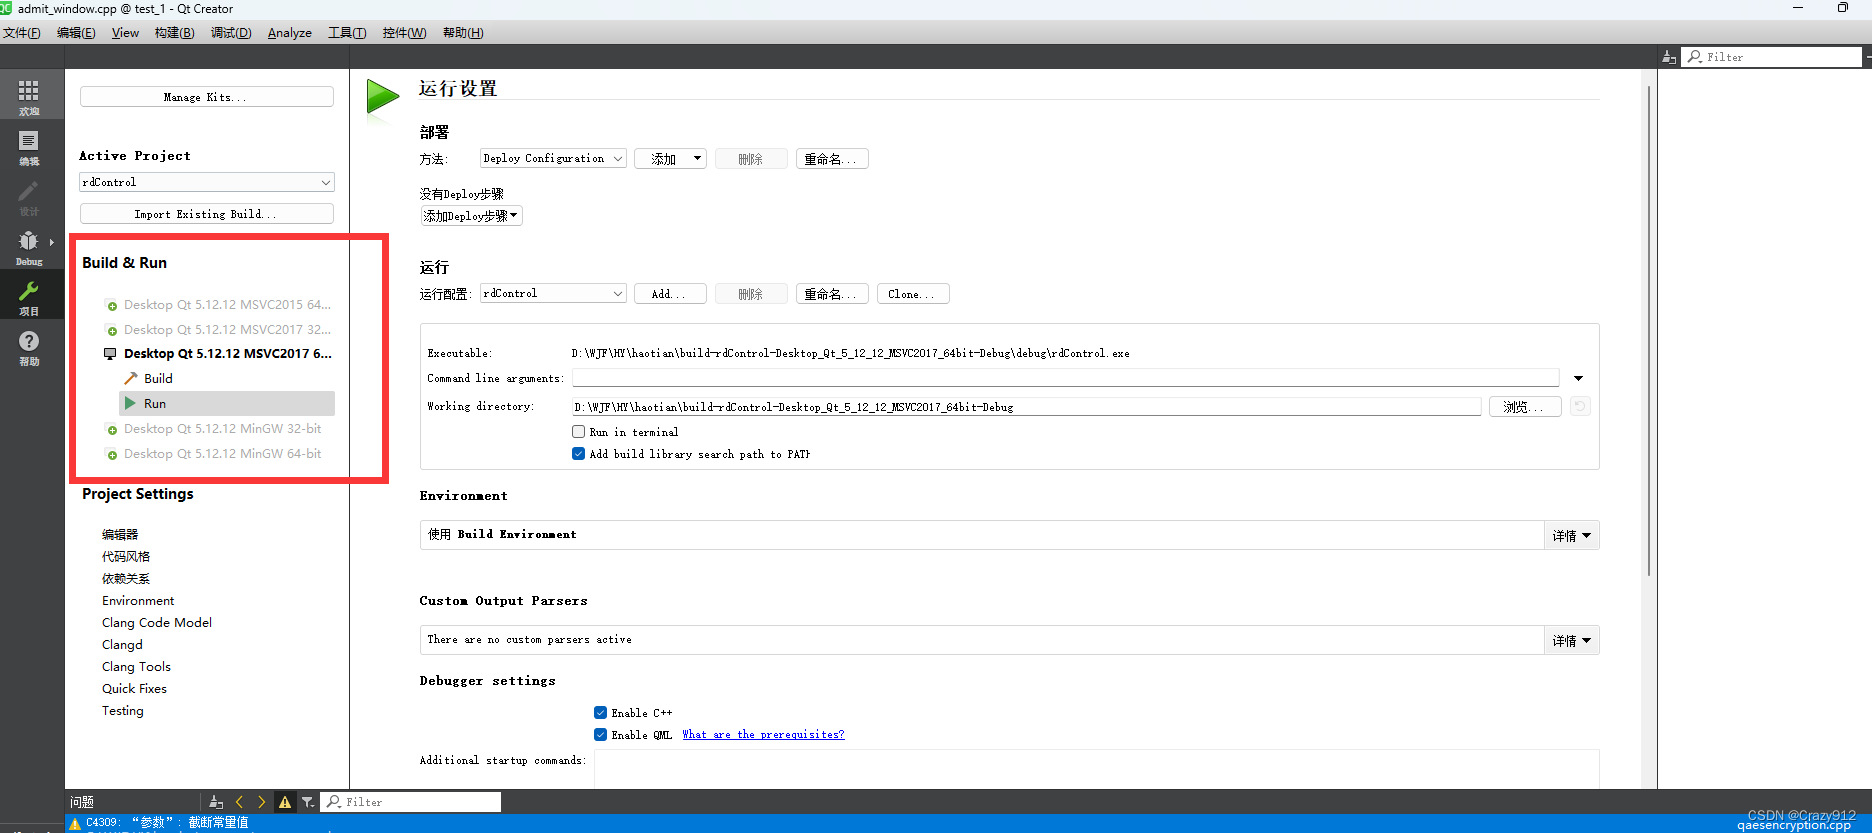Open the View menu
This screenshot has width=1872, height=833.
[x=125, y=33]
